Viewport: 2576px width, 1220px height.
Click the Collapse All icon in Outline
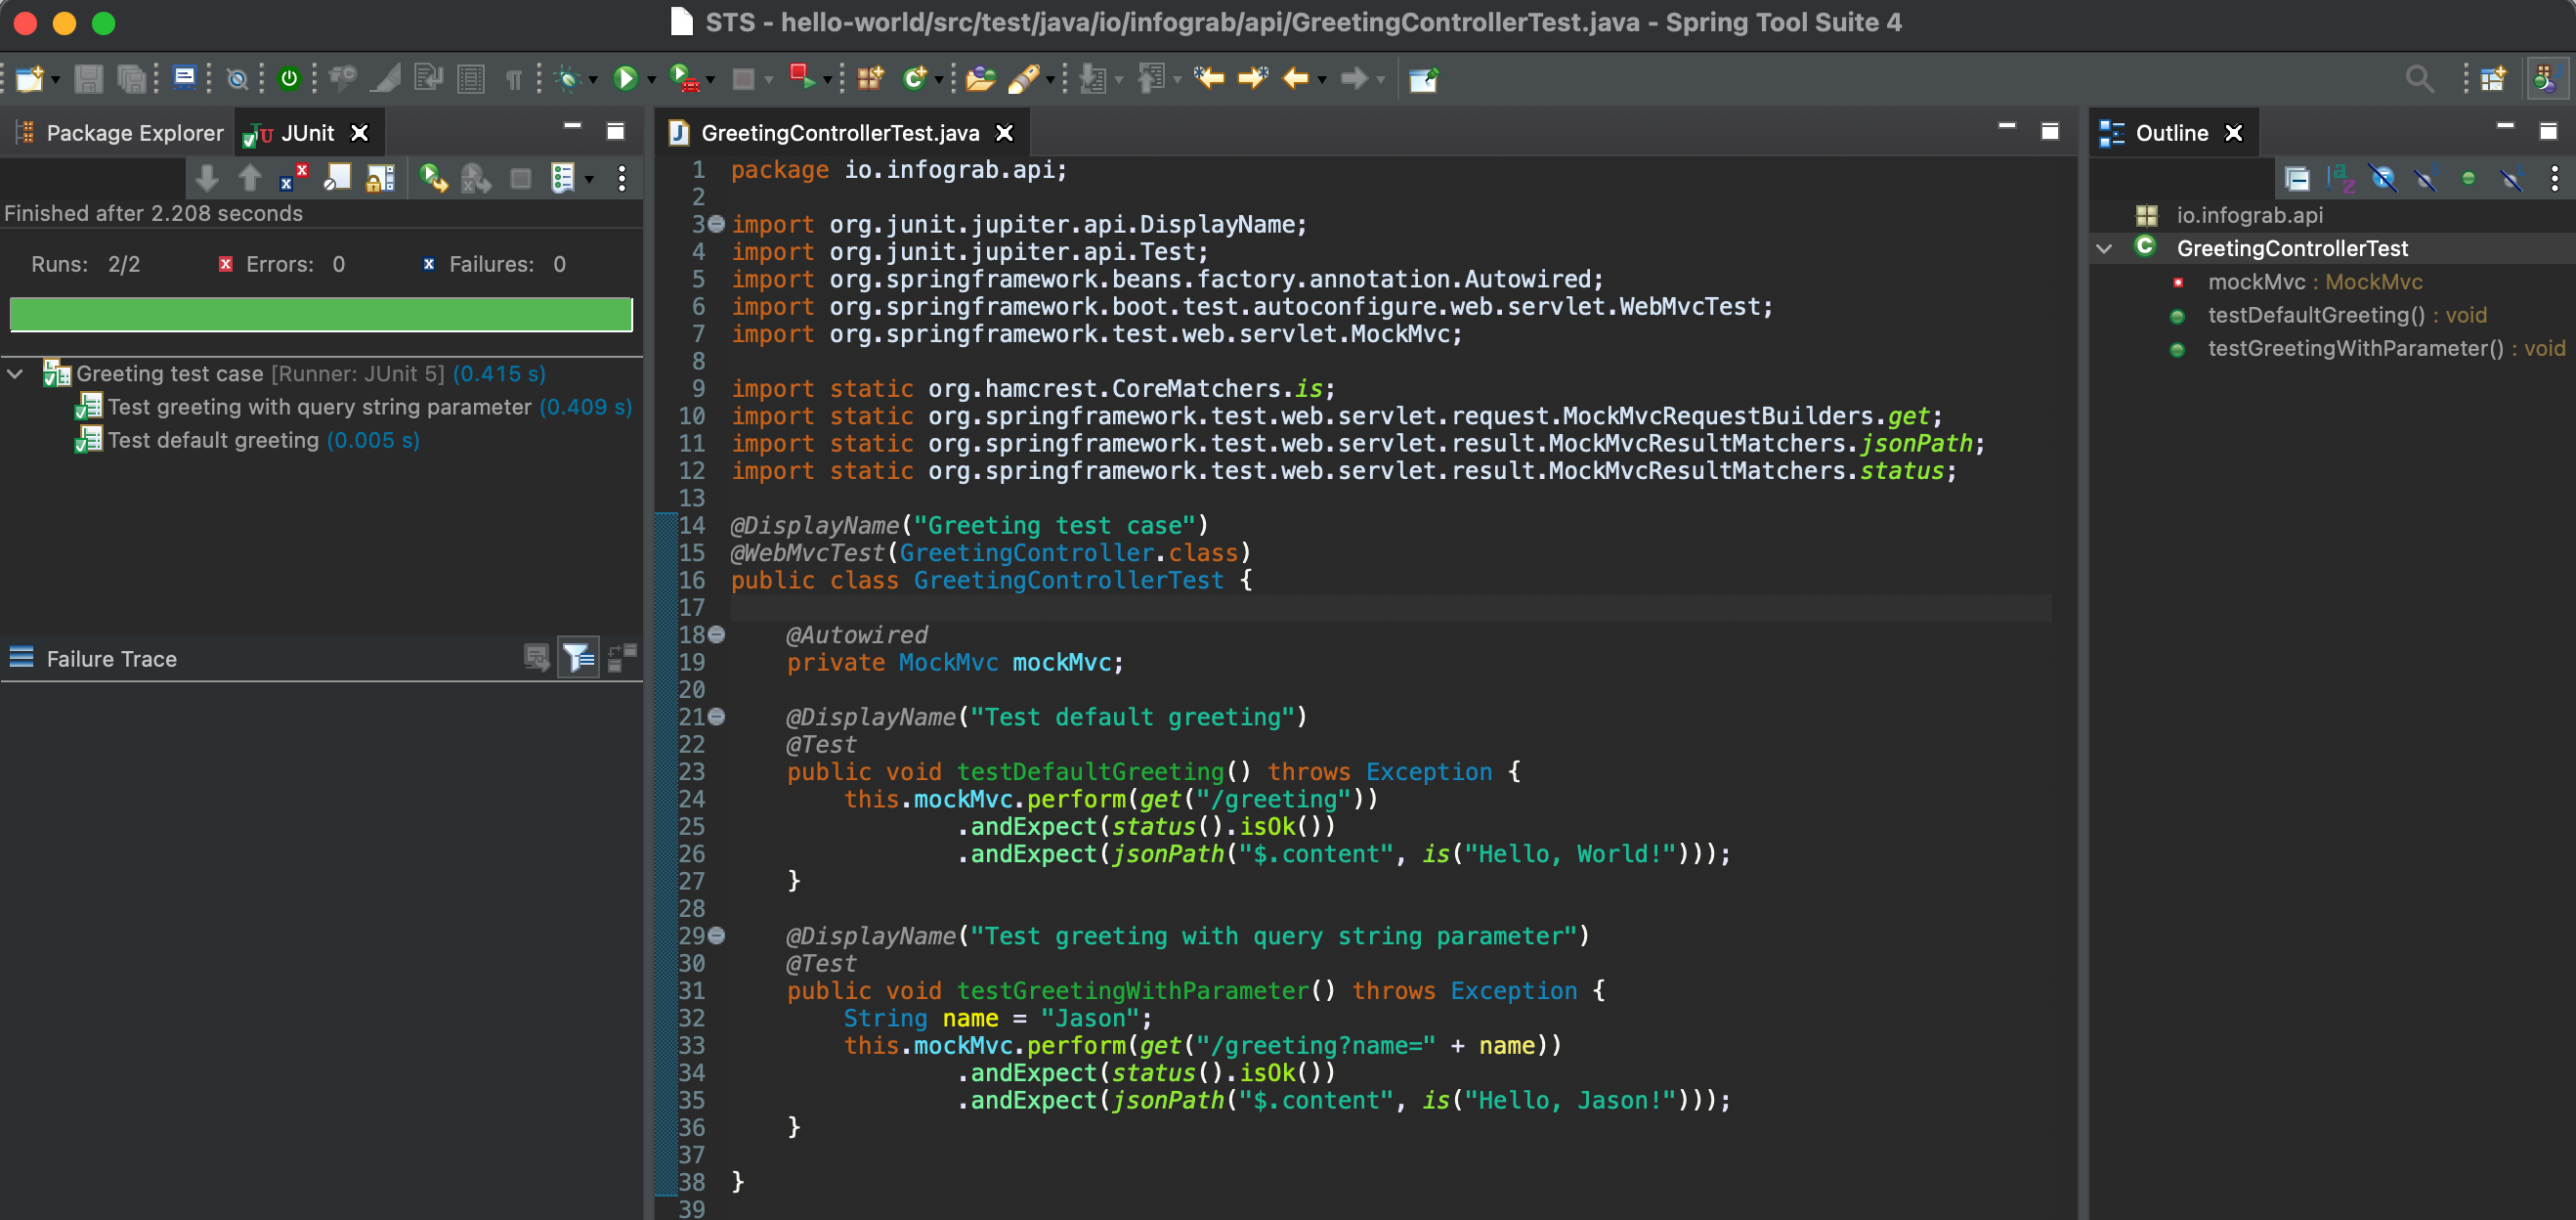[x=2297, y=179]
